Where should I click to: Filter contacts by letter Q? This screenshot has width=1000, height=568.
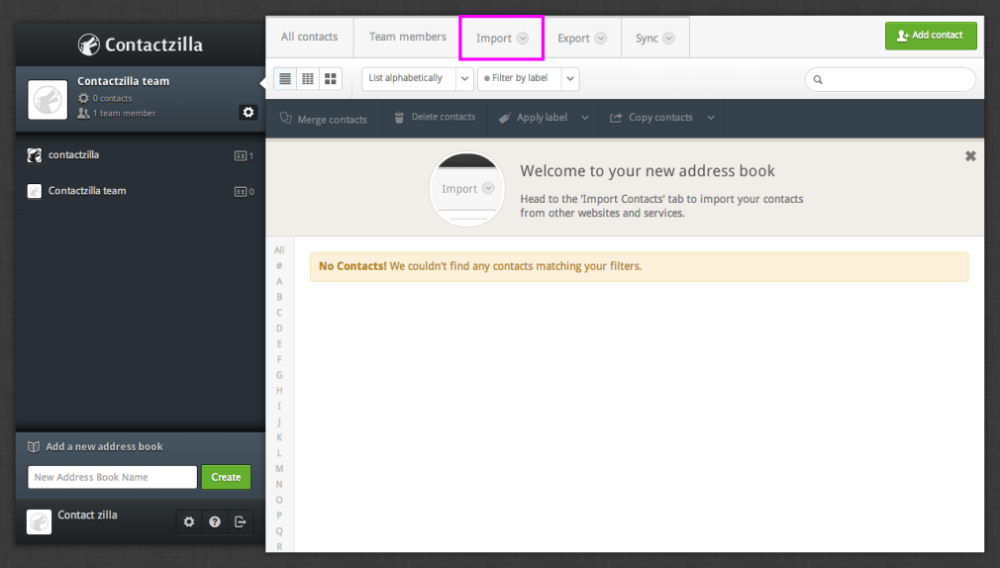279,531
